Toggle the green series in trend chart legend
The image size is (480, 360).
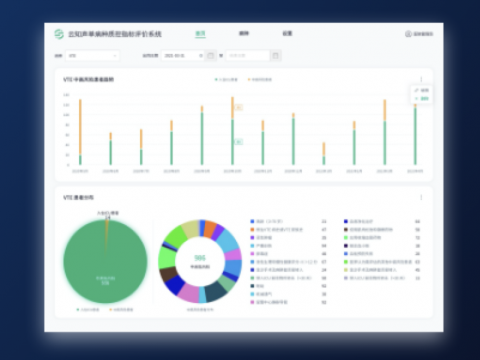pos(226,80)
